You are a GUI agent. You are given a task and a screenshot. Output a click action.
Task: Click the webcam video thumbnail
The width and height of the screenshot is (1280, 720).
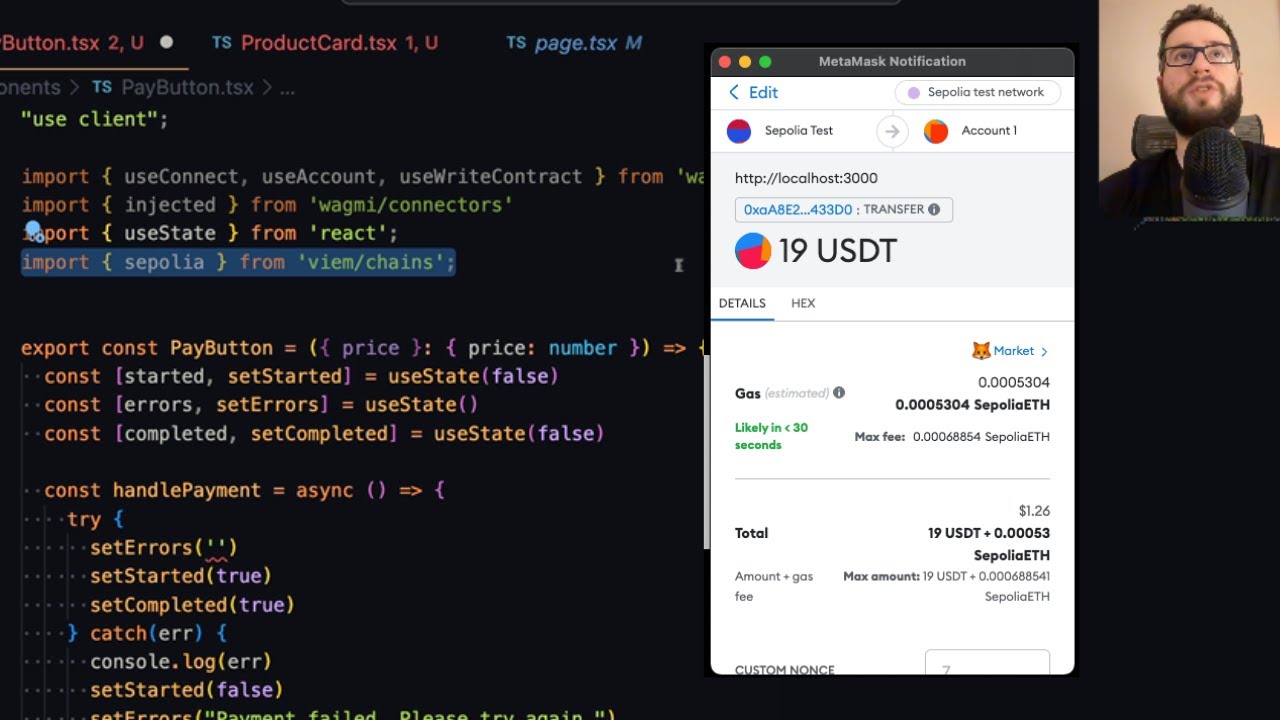point(1189,110)
